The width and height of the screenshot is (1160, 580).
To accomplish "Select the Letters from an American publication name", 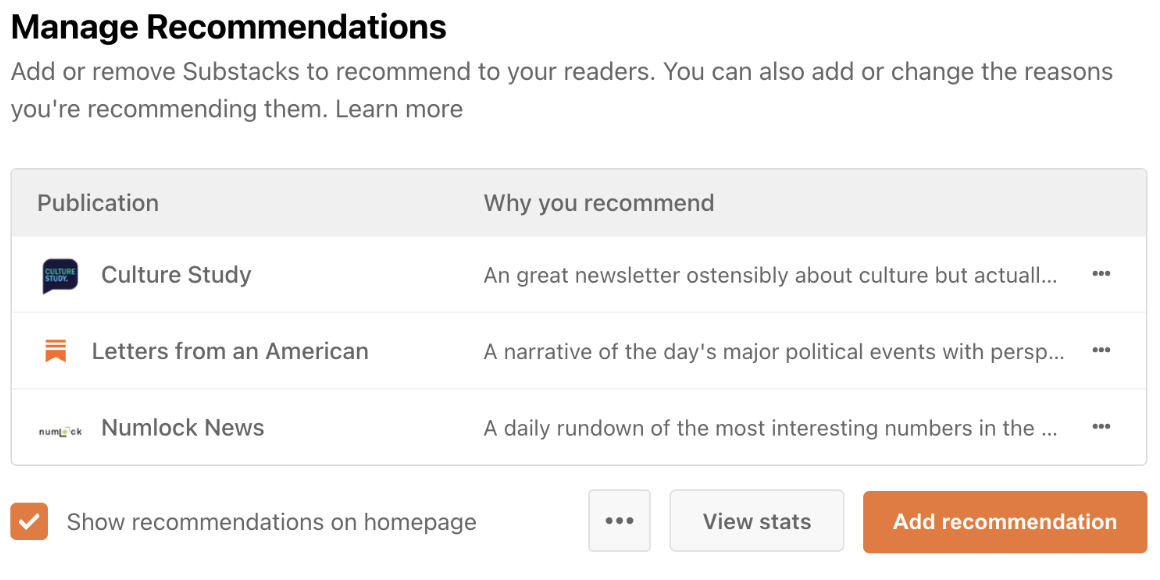I will click(230, 351).
